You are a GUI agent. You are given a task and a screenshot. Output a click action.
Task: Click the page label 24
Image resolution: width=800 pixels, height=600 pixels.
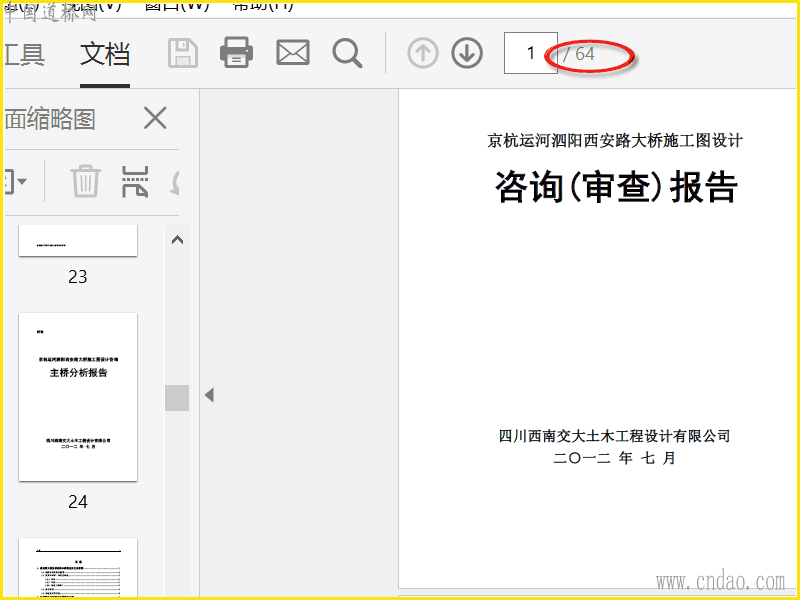(78, 502)
